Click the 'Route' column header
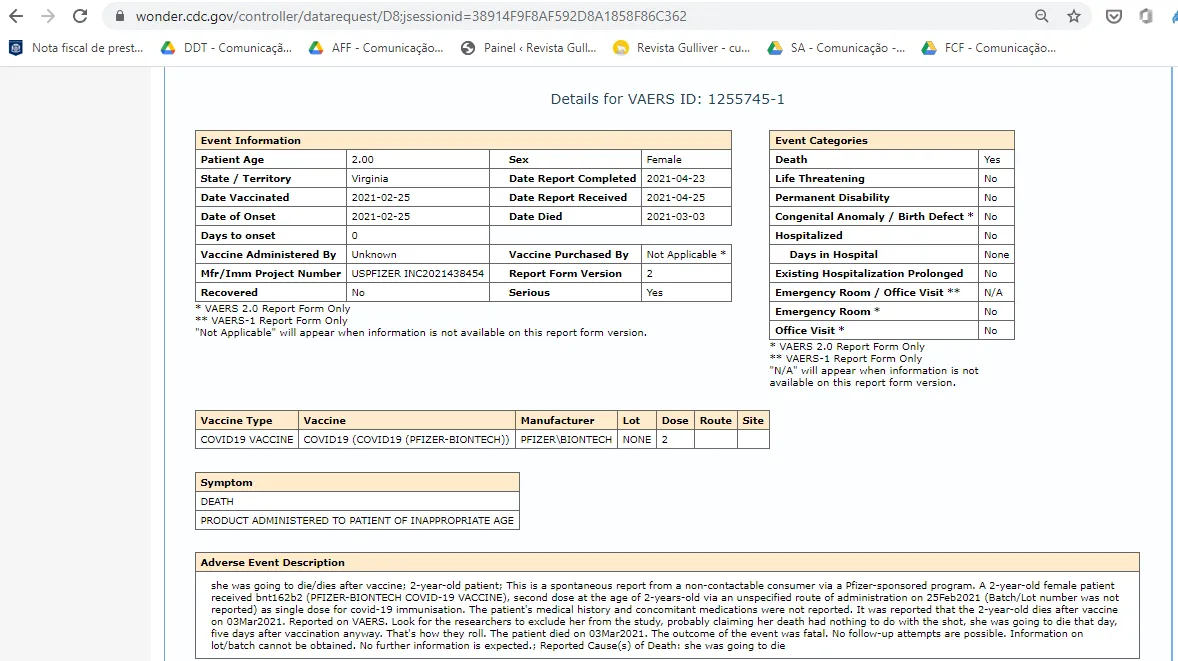 coord(715,421)
